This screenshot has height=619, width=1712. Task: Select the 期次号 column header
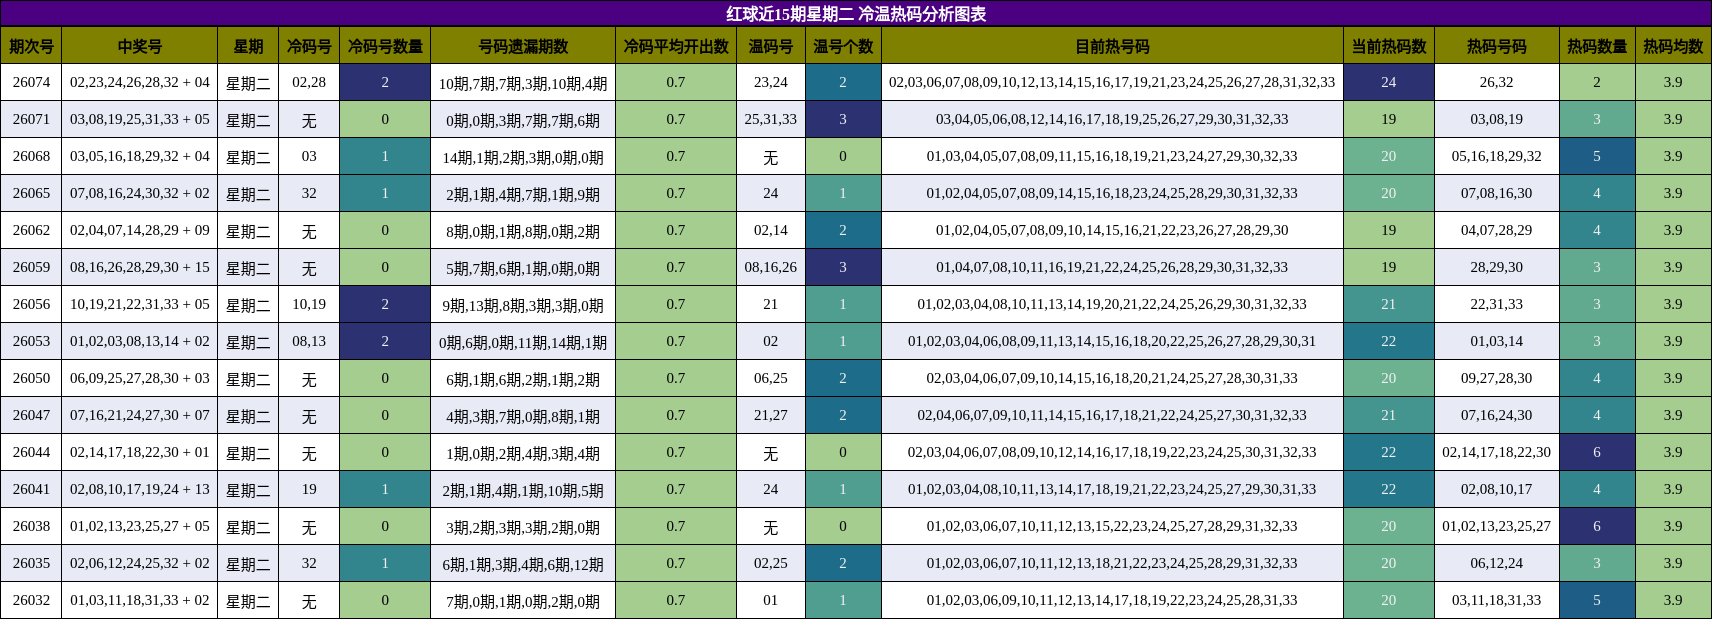[x=31, y=46]
